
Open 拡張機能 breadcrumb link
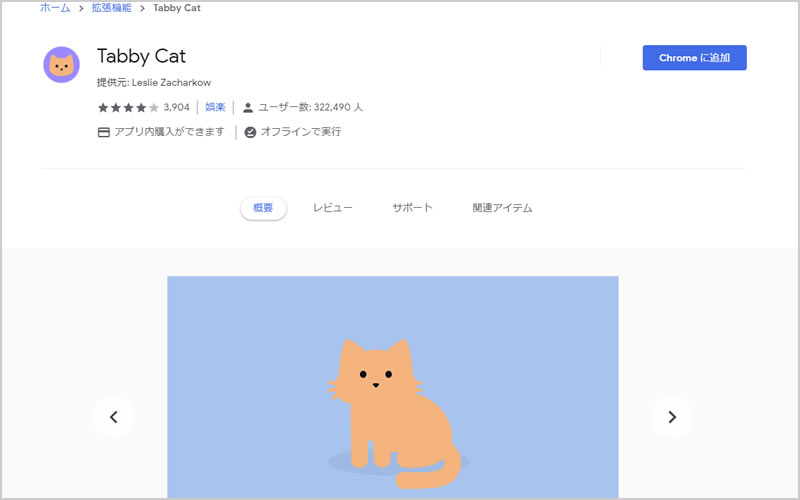pos(112,8)
